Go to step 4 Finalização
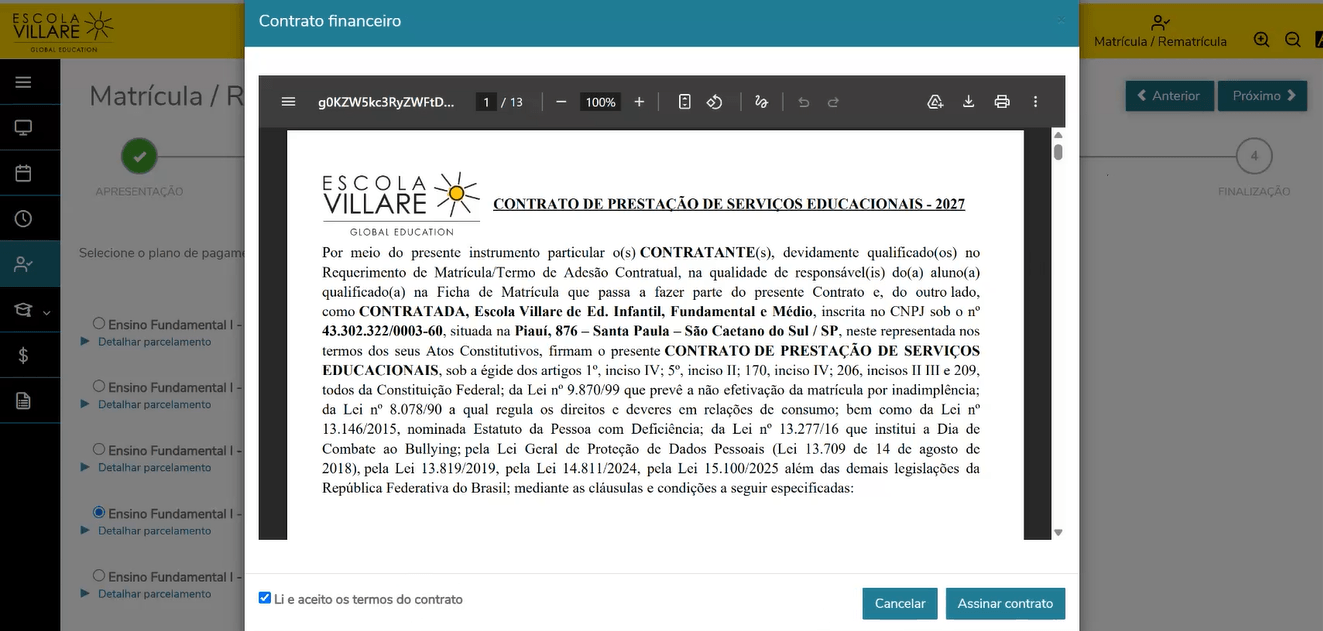 (1254, 156)
